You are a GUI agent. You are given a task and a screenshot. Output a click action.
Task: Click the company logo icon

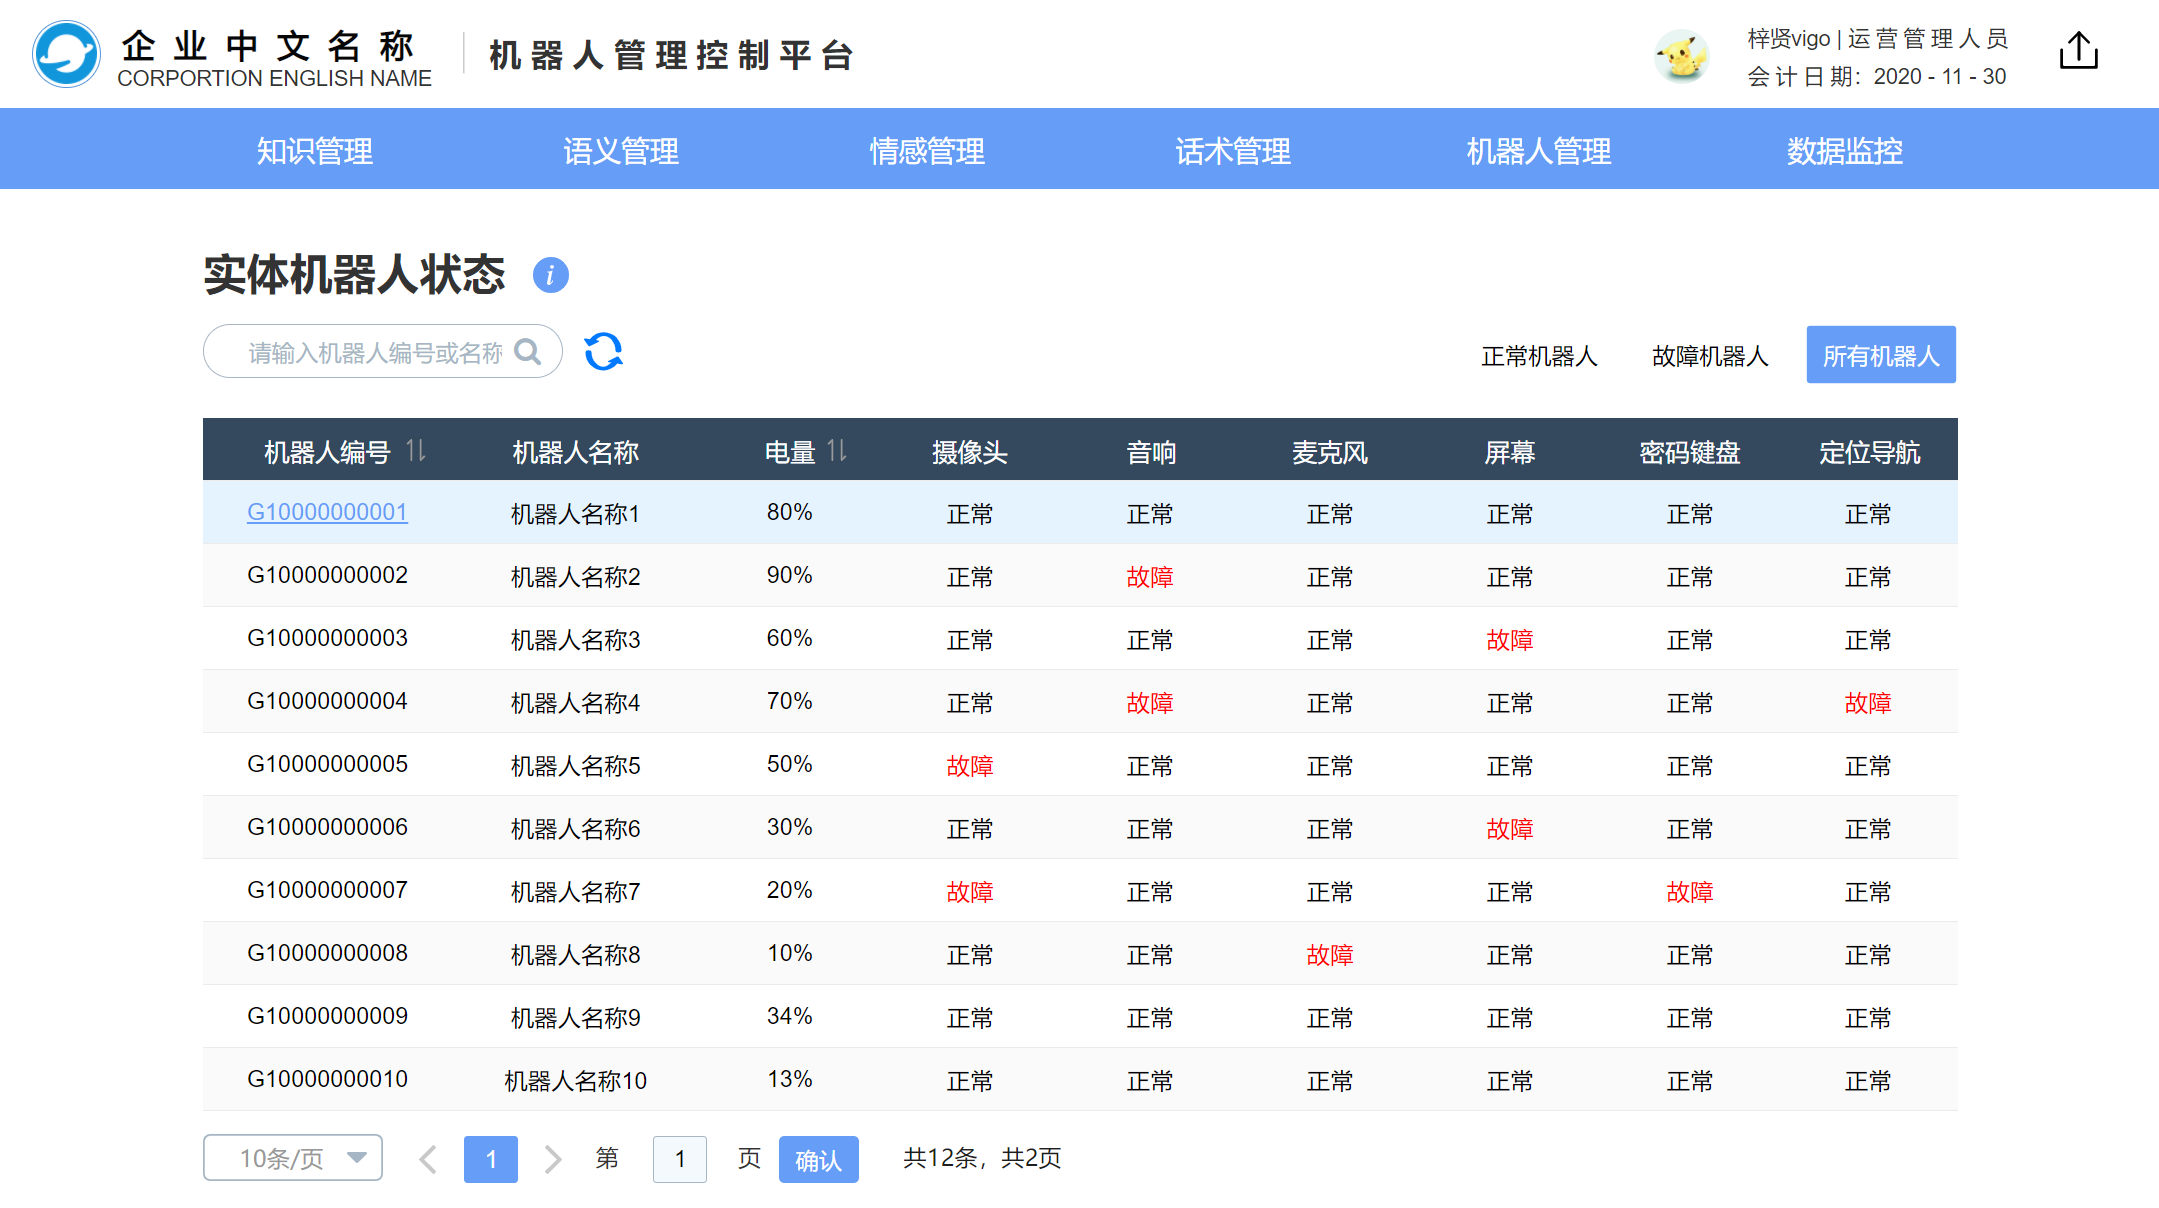pyautogui.click(x=66, y=54)
